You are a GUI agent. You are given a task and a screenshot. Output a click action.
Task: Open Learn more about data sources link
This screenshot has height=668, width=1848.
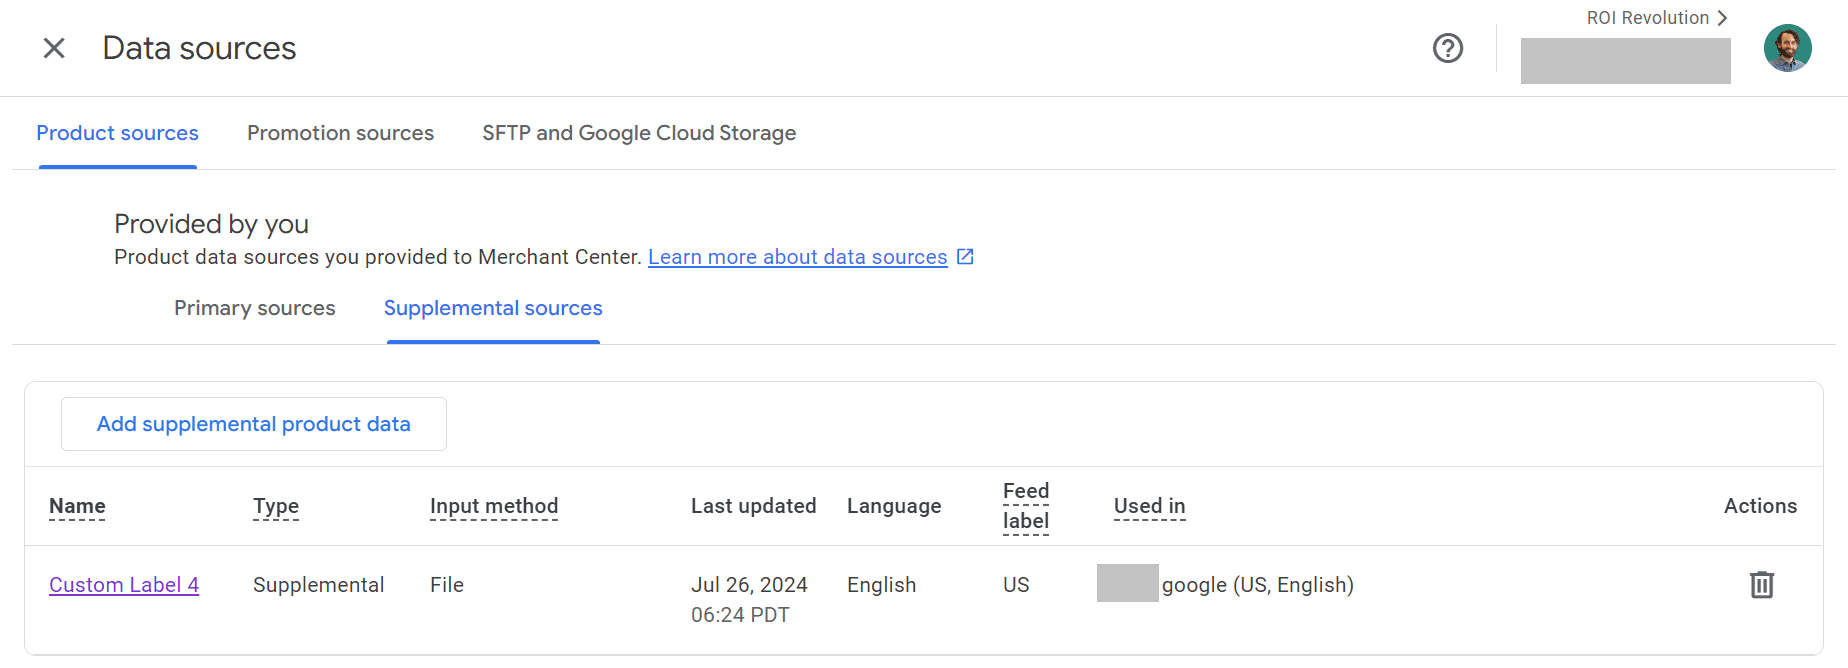[797, 257]
